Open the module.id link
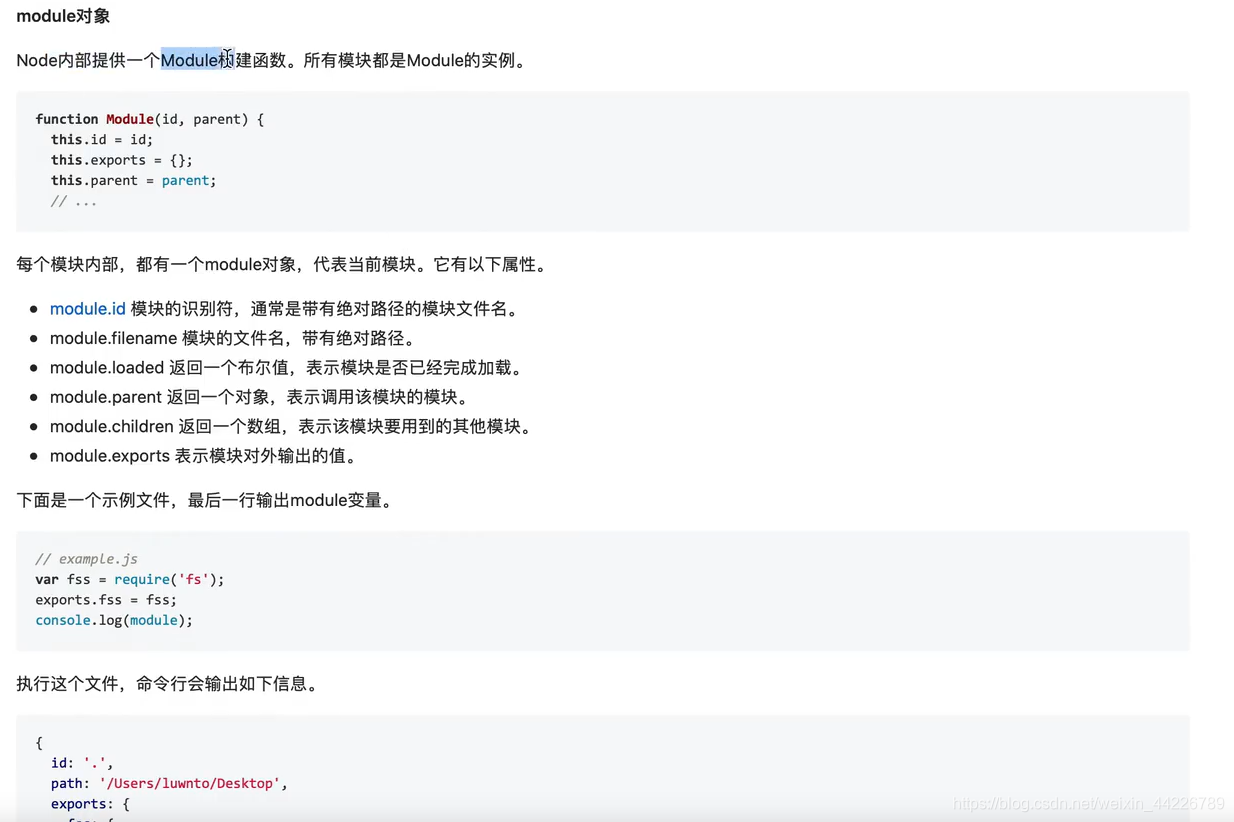This screenshot has width=1234, height=822. pyautogui.click(x=88, y=309)
